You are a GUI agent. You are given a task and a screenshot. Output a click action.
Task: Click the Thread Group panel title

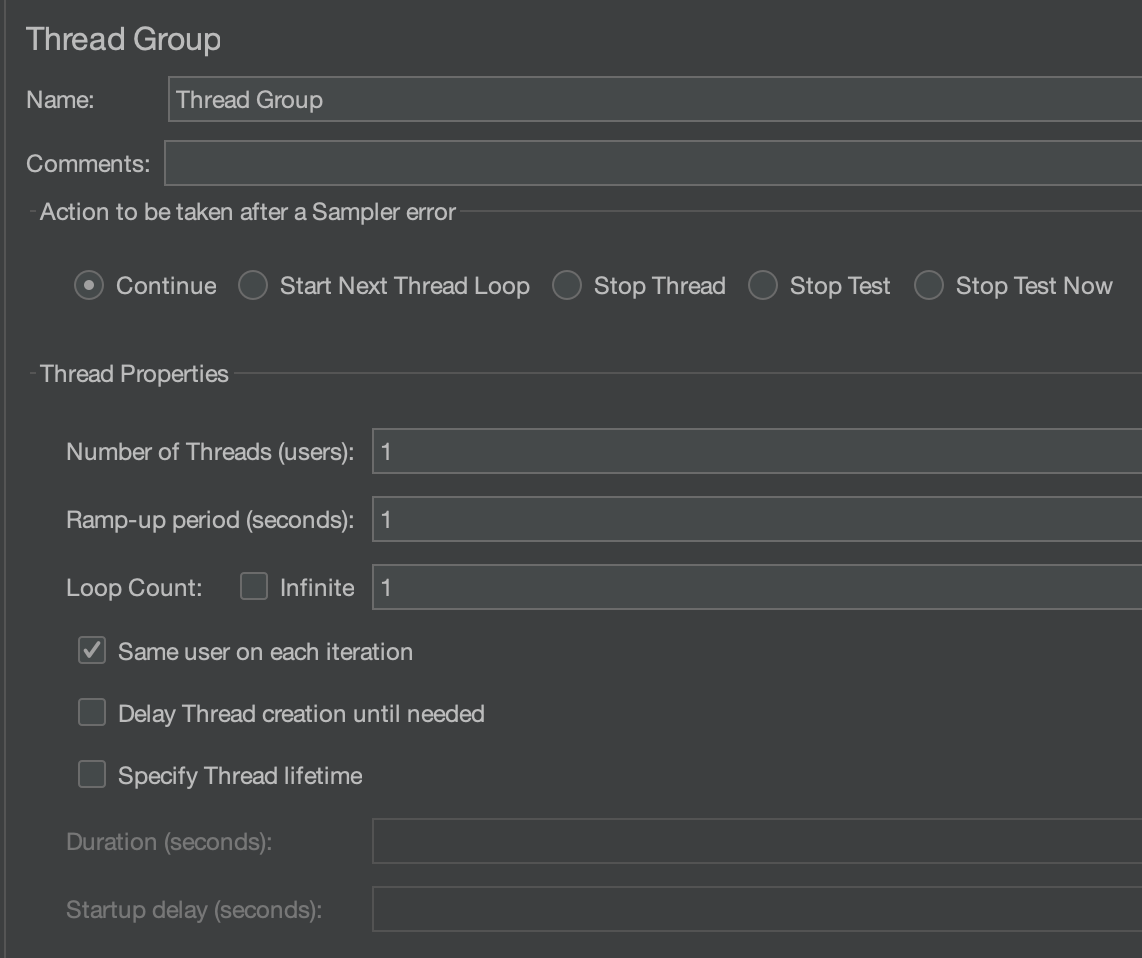123,39
